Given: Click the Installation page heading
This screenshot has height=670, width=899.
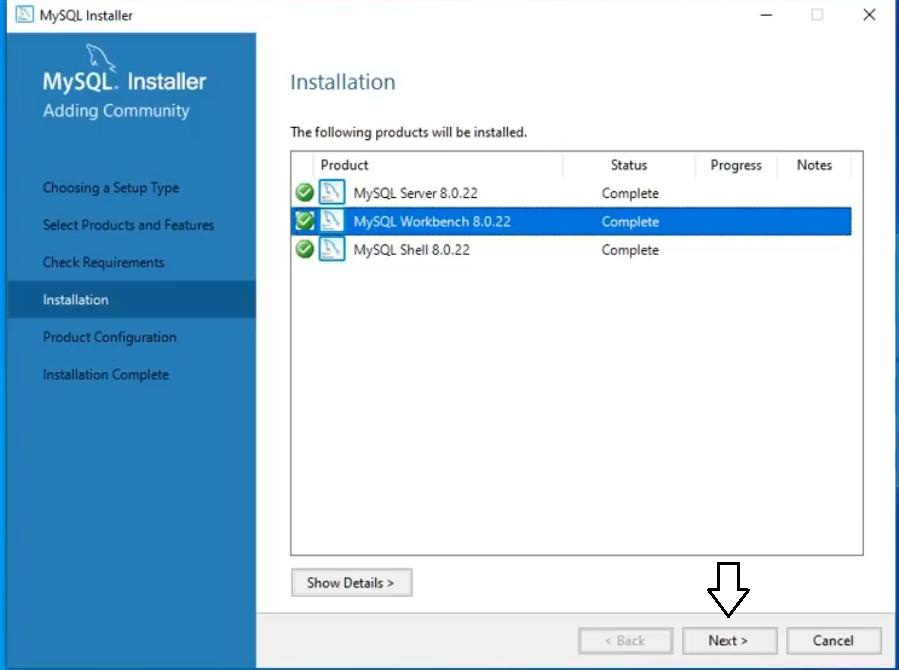Looking at the screenshot, I should point(343,82).
